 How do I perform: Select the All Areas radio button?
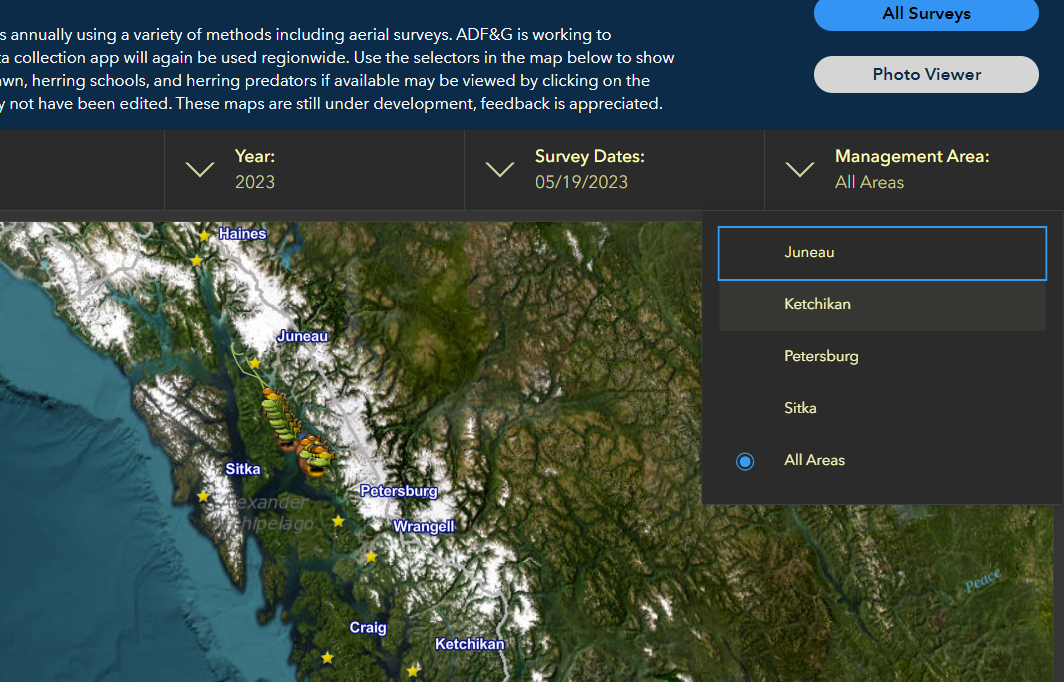[x=745, y=461]
